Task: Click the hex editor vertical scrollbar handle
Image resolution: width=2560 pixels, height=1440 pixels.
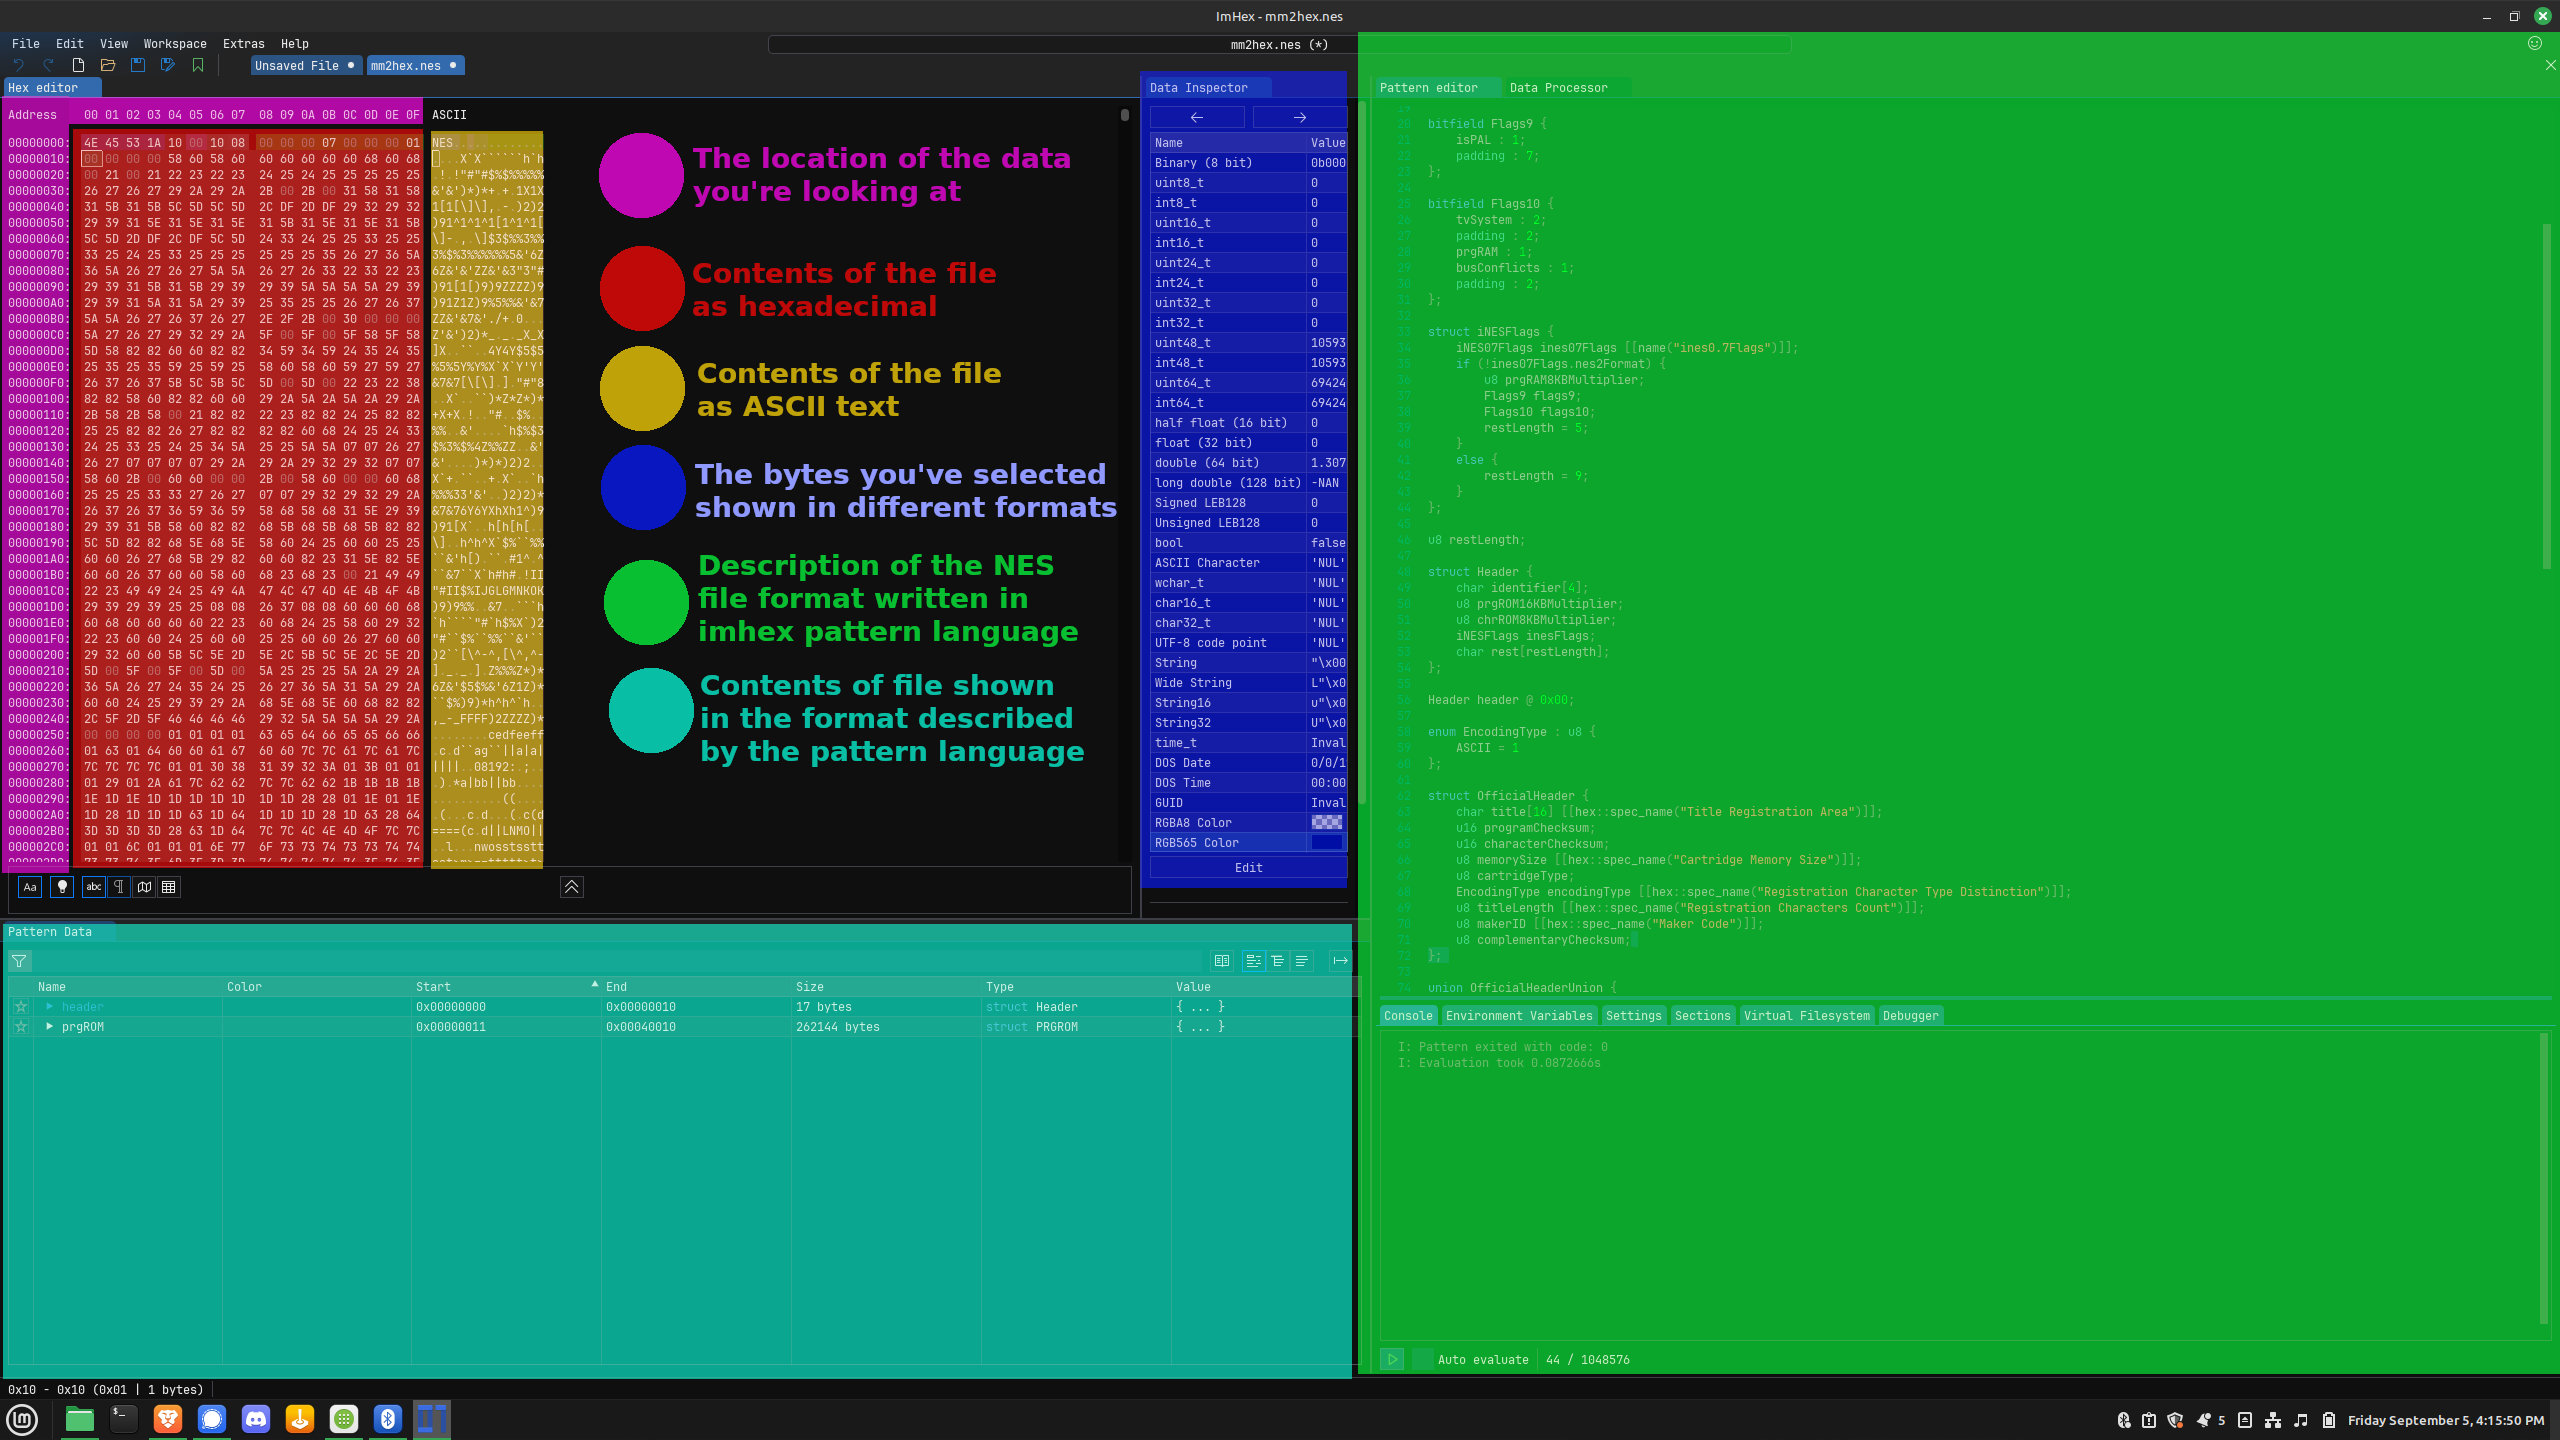Action: click(1125, 115)
